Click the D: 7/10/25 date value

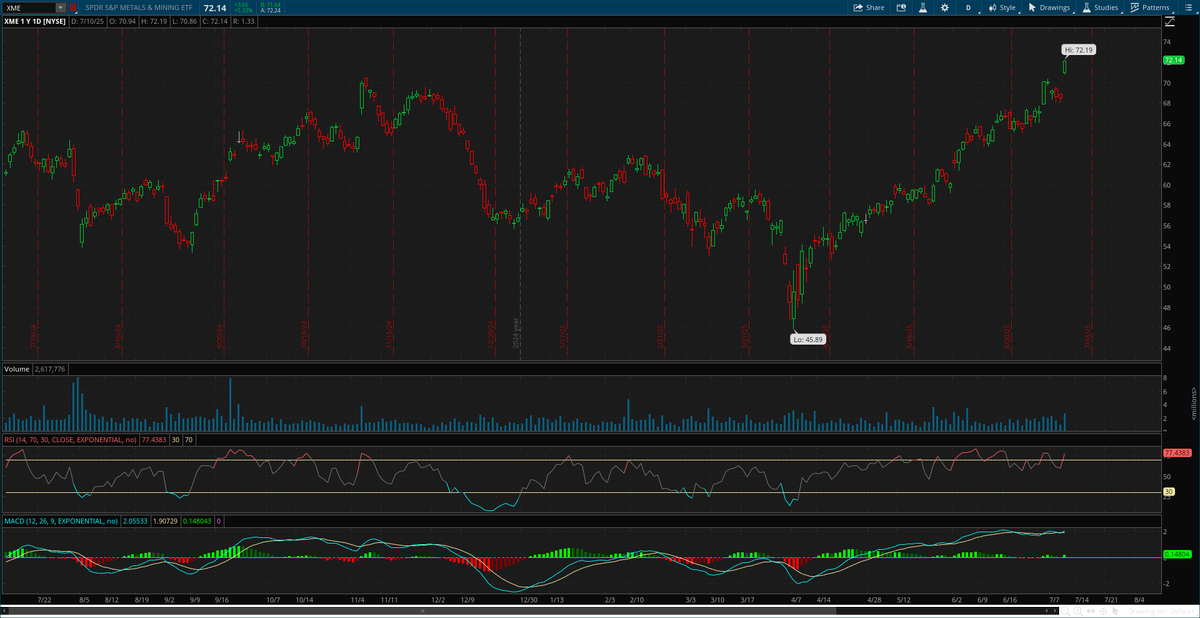(x=88, y=20)
